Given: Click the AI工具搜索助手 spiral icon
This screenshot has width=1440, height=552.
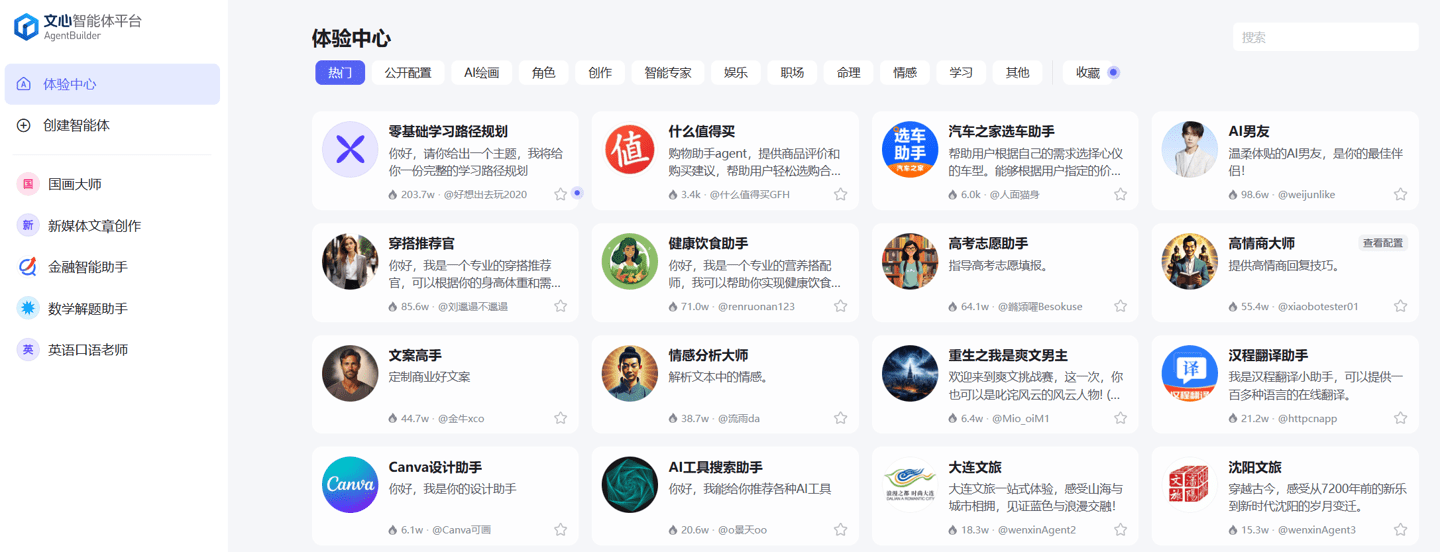Looking at the screenshot, I should tap(630, 486).
